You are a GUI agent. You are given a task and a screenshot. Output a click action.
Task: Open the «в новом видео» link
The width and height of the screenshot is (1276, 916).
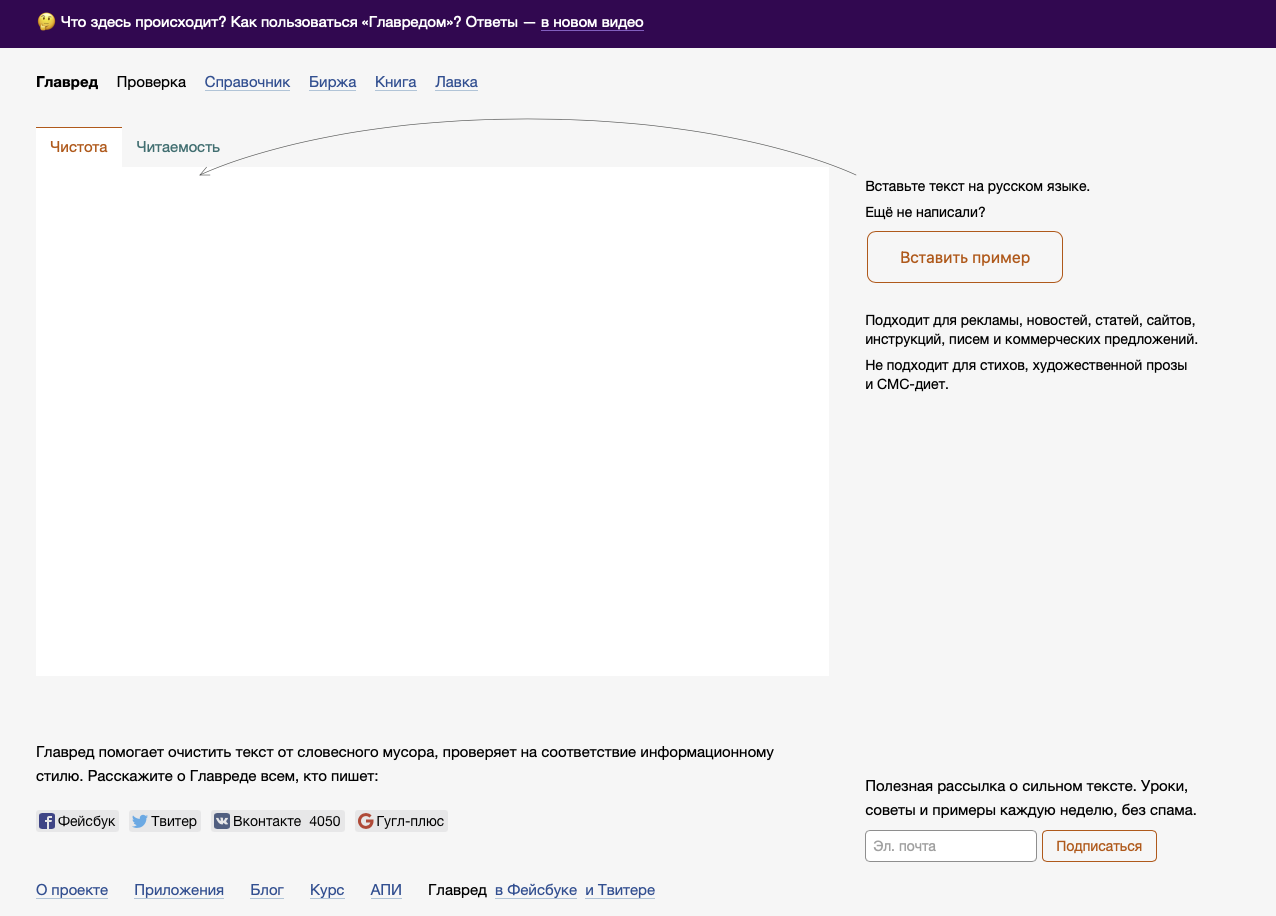click(592, 22)
